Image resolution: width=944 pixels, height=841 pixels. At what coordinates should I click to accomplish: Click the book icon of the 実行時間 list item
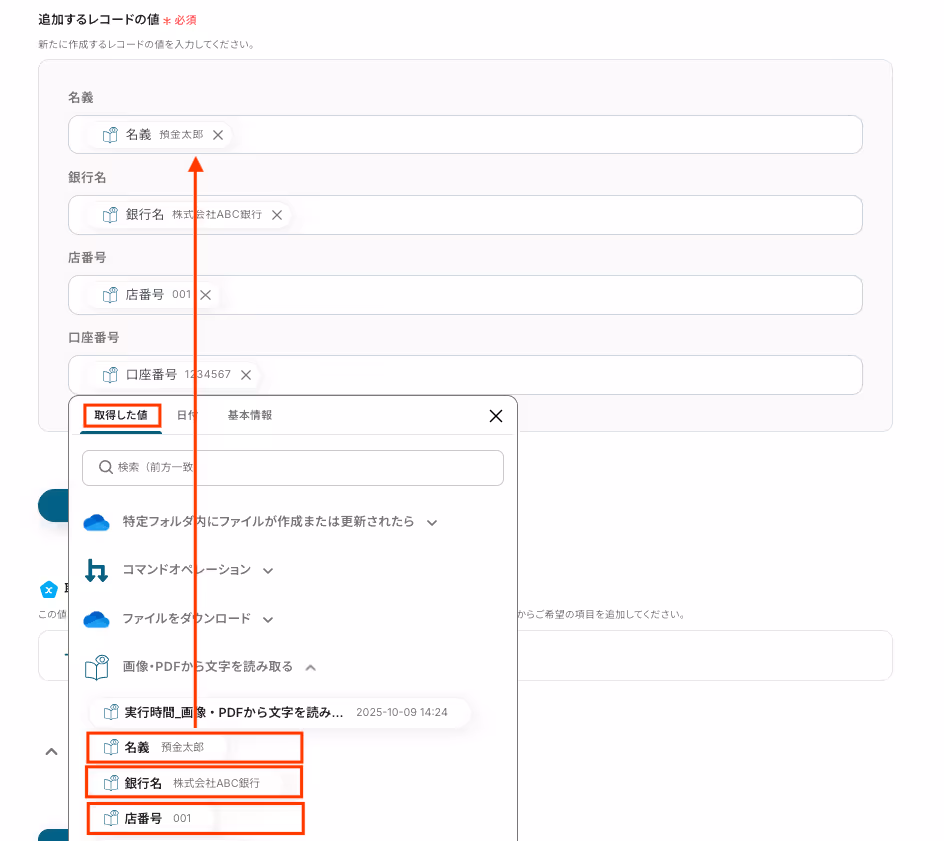[x=111, y=713]
